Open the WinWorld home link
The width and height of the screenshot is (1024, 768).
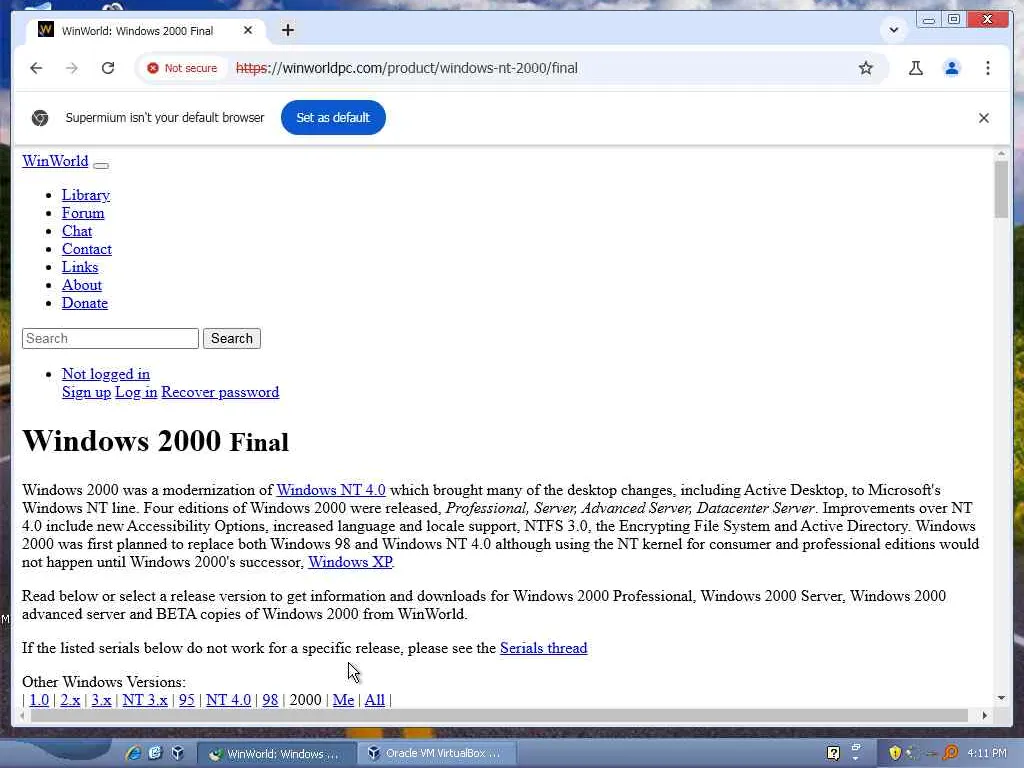click(x=55, y=161)
